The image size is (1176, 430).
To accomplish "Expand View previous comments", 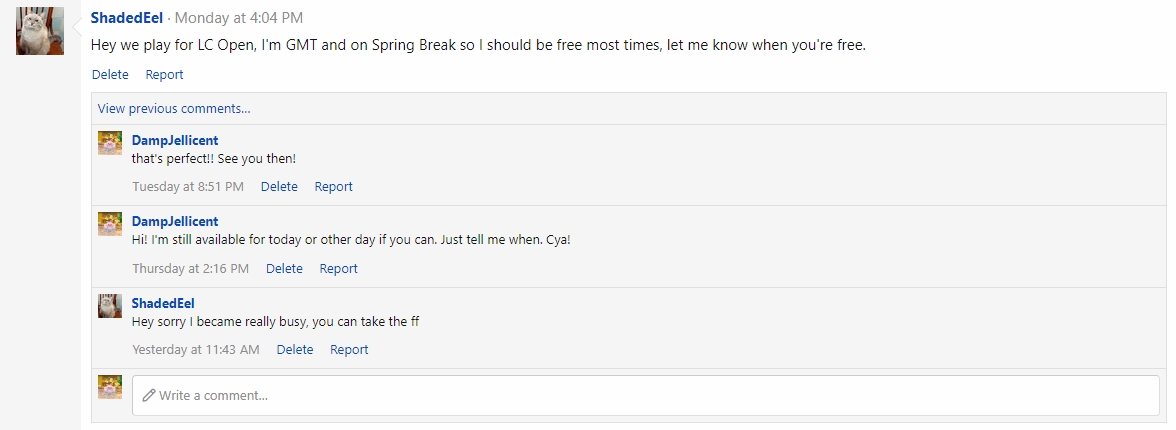I will [174, 108].
